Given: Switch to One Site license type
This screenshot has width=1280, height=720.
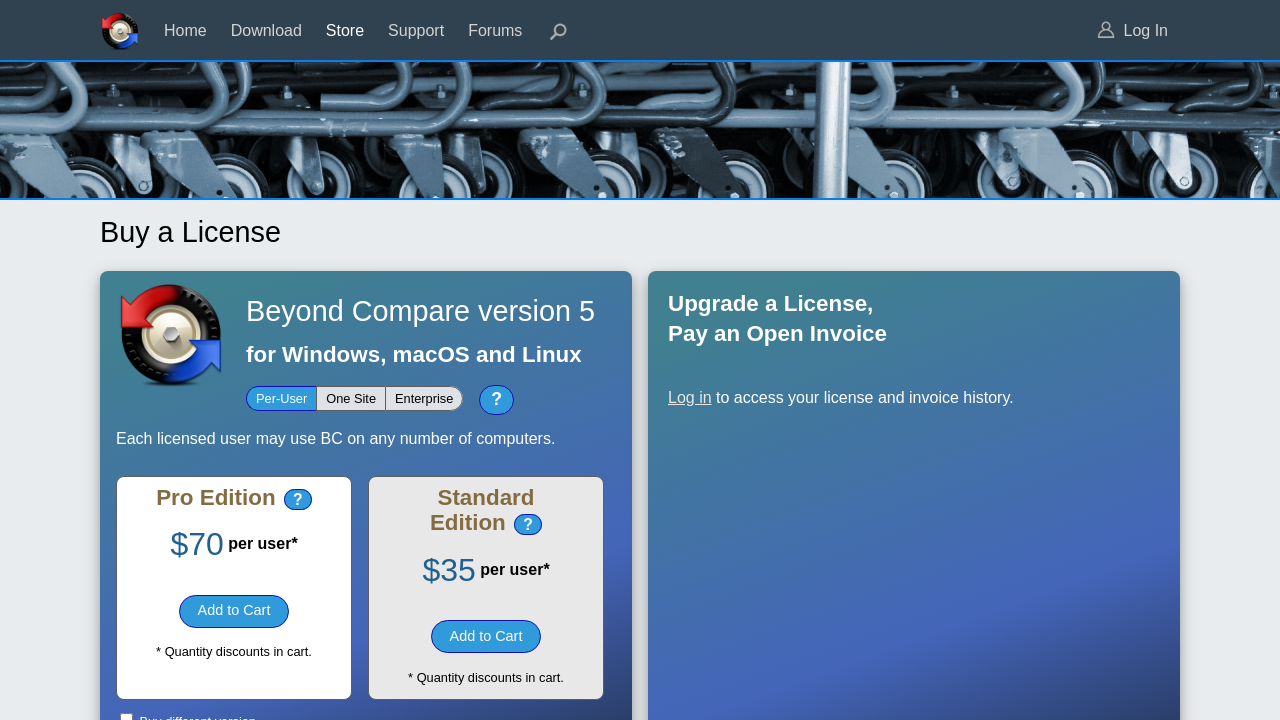Looking at the screenshot, I should [351, 399].
